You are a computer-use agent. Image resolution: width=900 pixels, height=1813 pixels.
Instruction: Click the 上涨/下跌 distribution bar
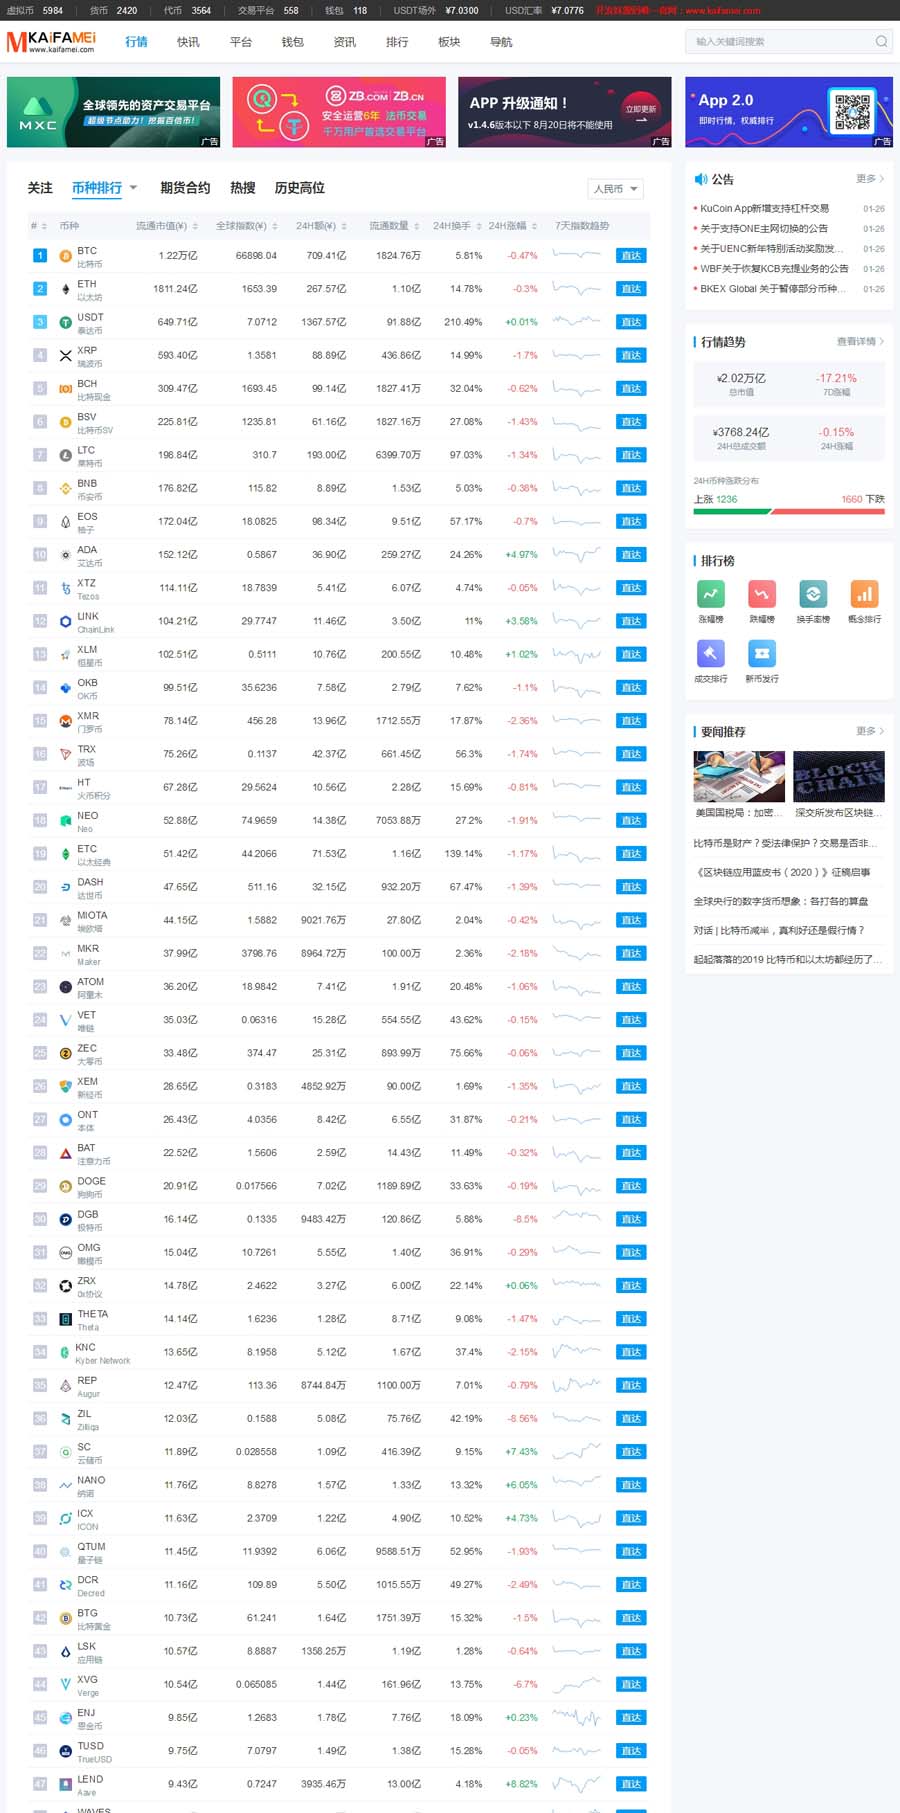tap(788, 511)
